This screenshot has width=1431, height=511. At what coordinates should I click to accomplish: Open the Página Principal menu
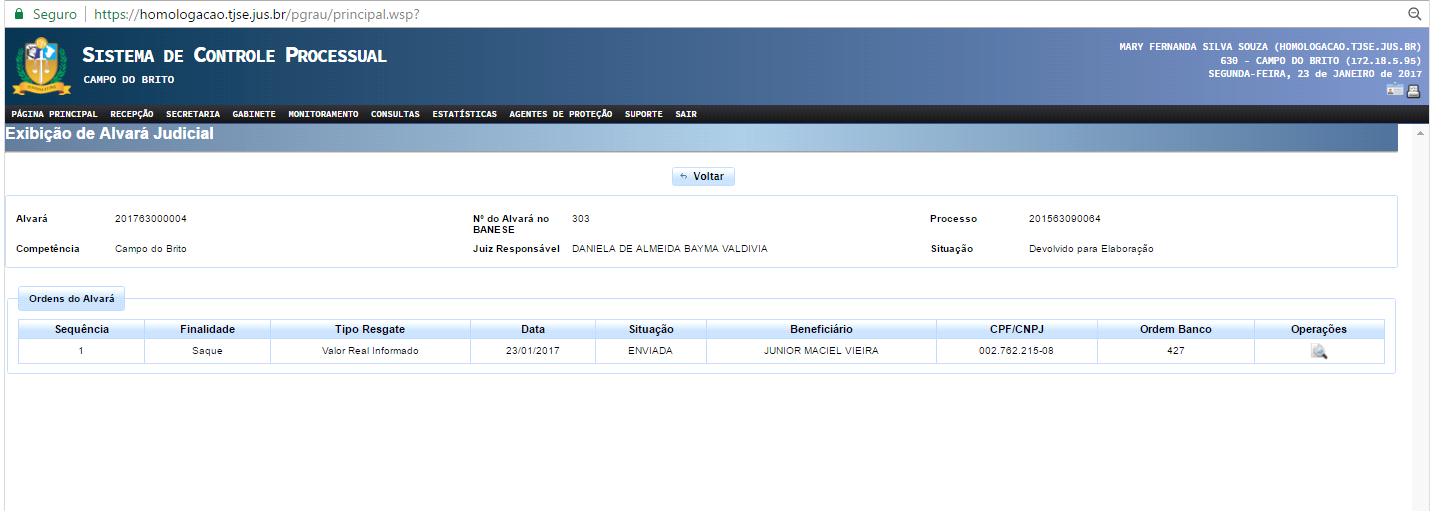pyautogui.click(x=54, y=114)
